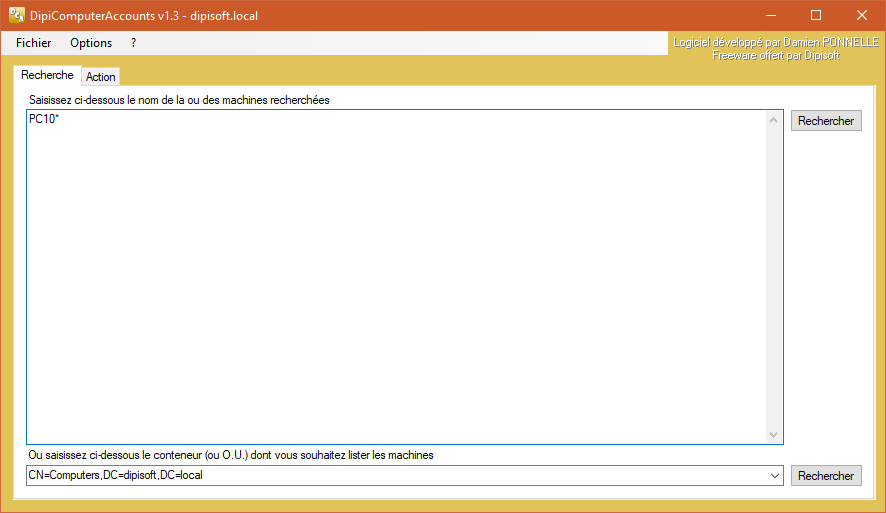The width and height of the screenshot is (886, 513).
Task: Maximize the DipiComputerAccounts window
Action: (816, 15)
